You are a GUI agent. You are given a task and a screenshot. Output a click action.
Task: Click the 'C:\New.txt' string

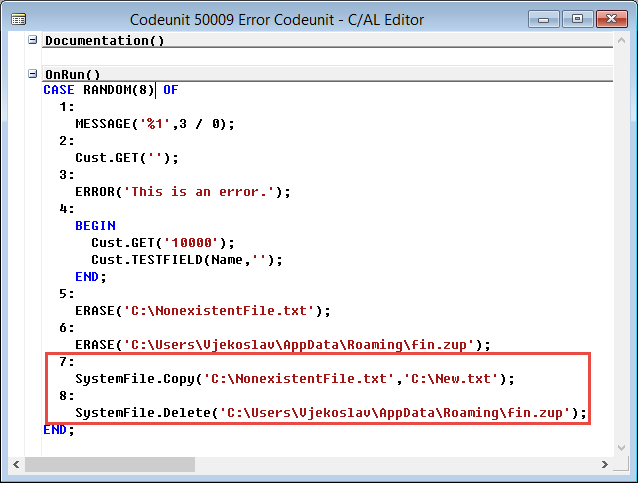[451, 379]
